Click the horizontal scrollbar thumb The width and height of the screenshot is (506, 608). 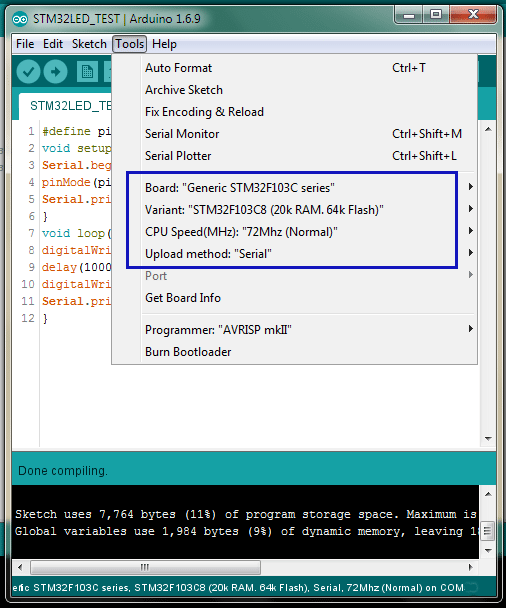click(x=145, y=567)
